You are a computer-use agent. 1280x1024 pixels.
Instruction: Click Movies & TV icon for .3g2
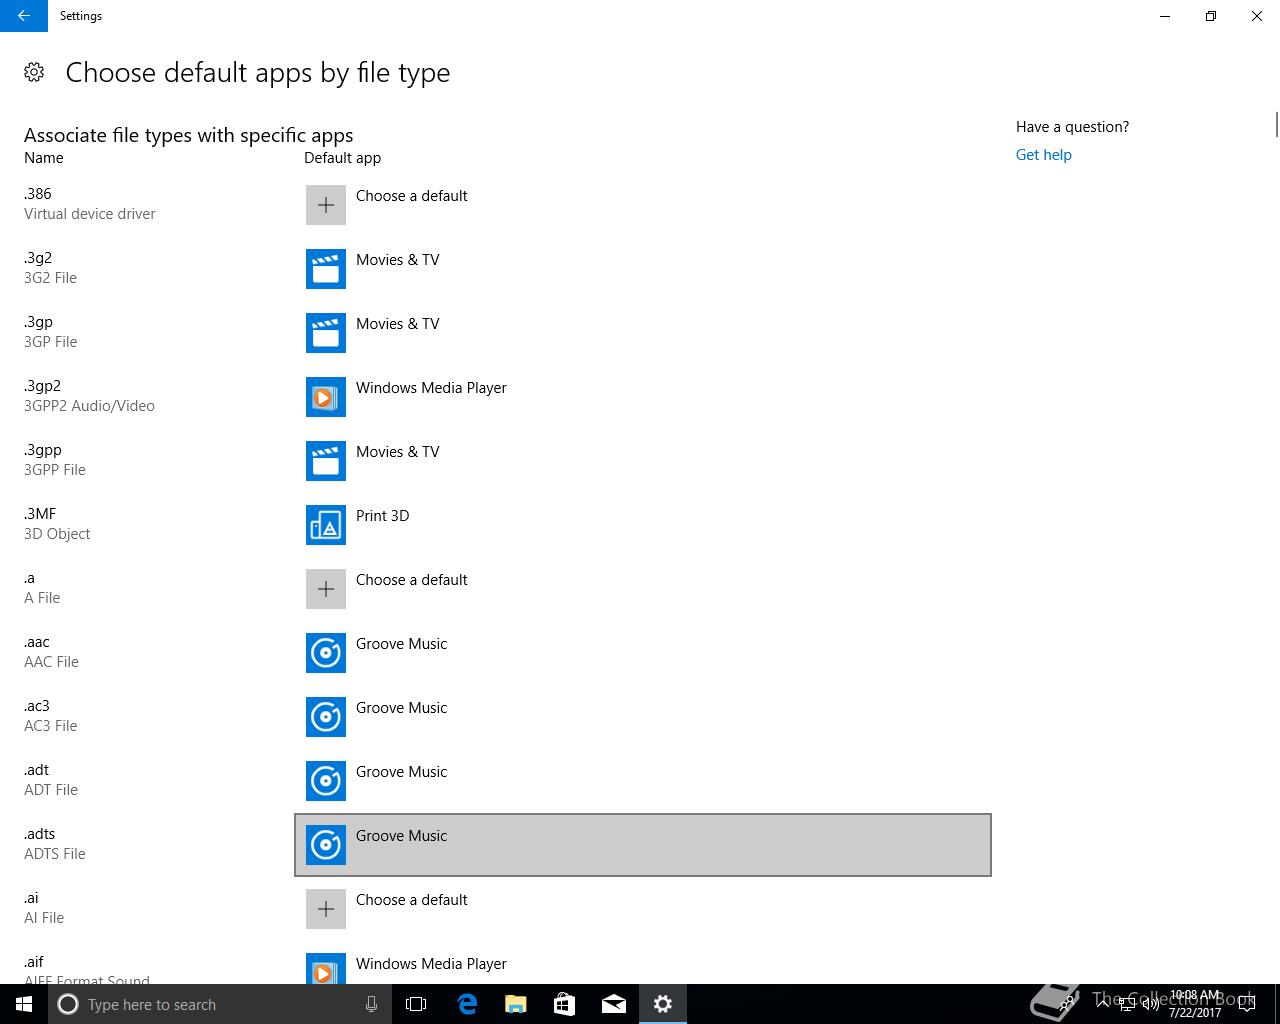click(326, 269)
